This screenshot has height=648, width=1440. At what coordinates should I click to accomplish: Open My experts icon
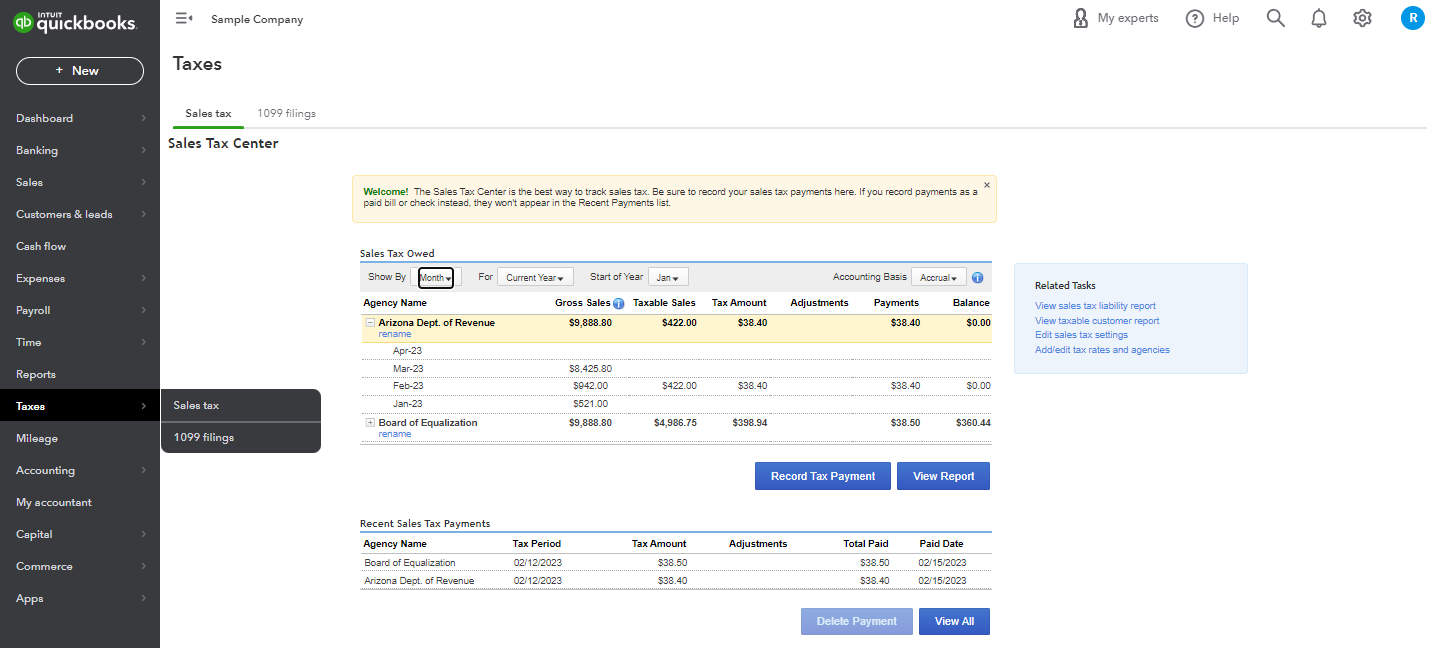click(x=1081, y=18)
